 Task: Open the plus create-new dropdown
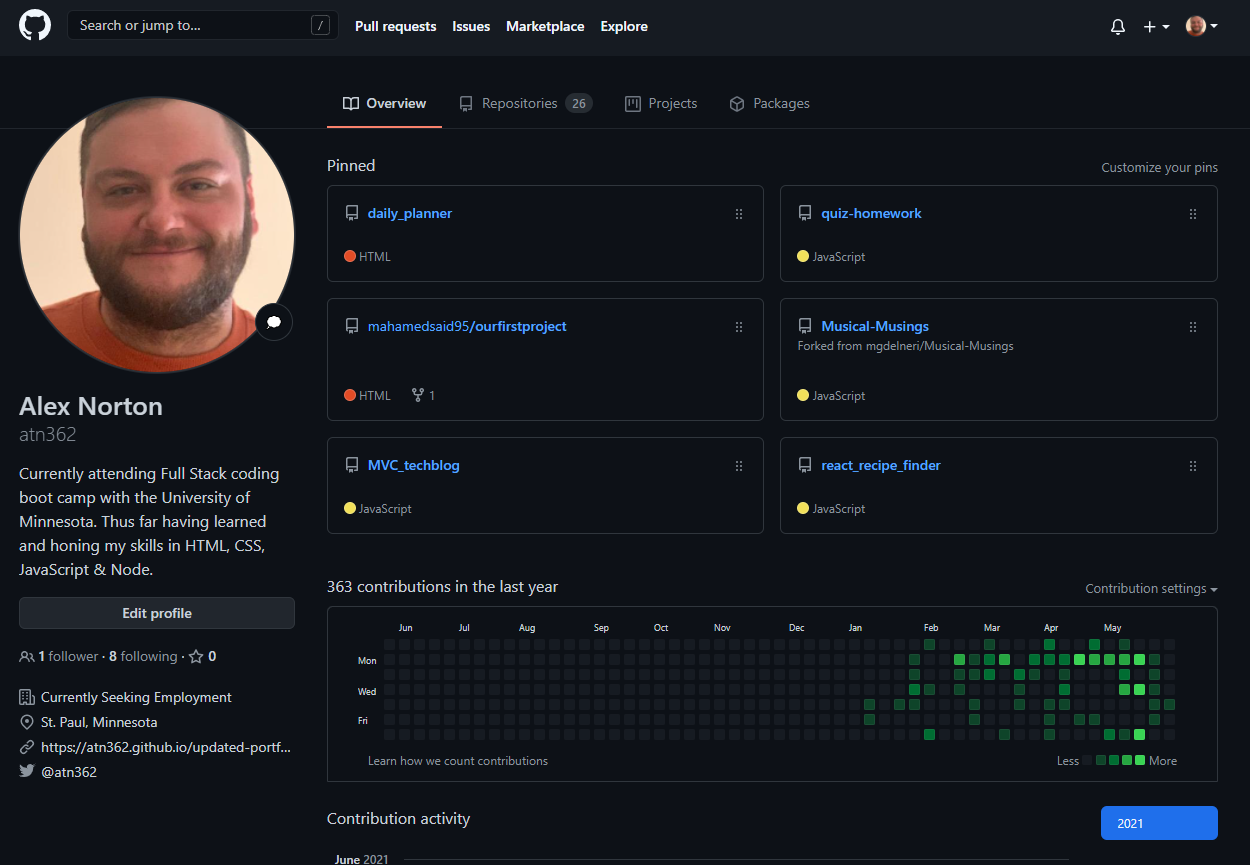(1156, 27)
